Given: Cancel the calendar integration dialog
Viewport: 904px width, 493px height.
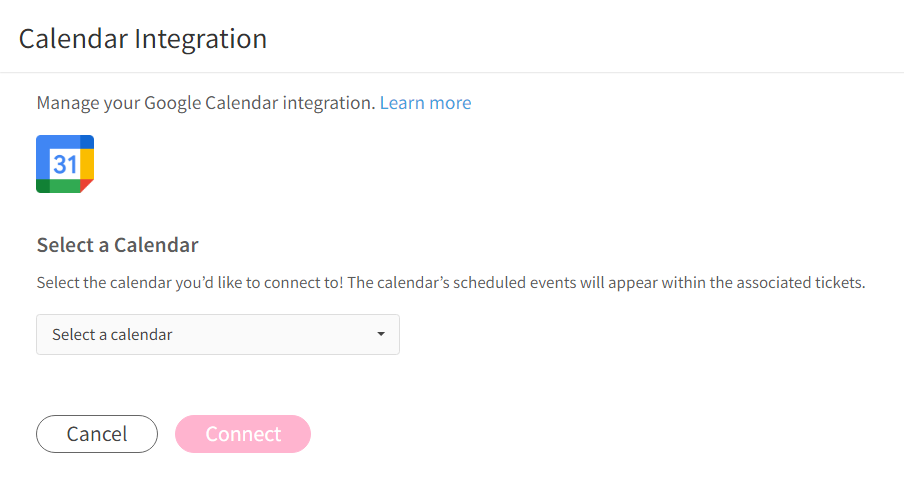Looking at the screenshot, I should (x=97, y=434).
